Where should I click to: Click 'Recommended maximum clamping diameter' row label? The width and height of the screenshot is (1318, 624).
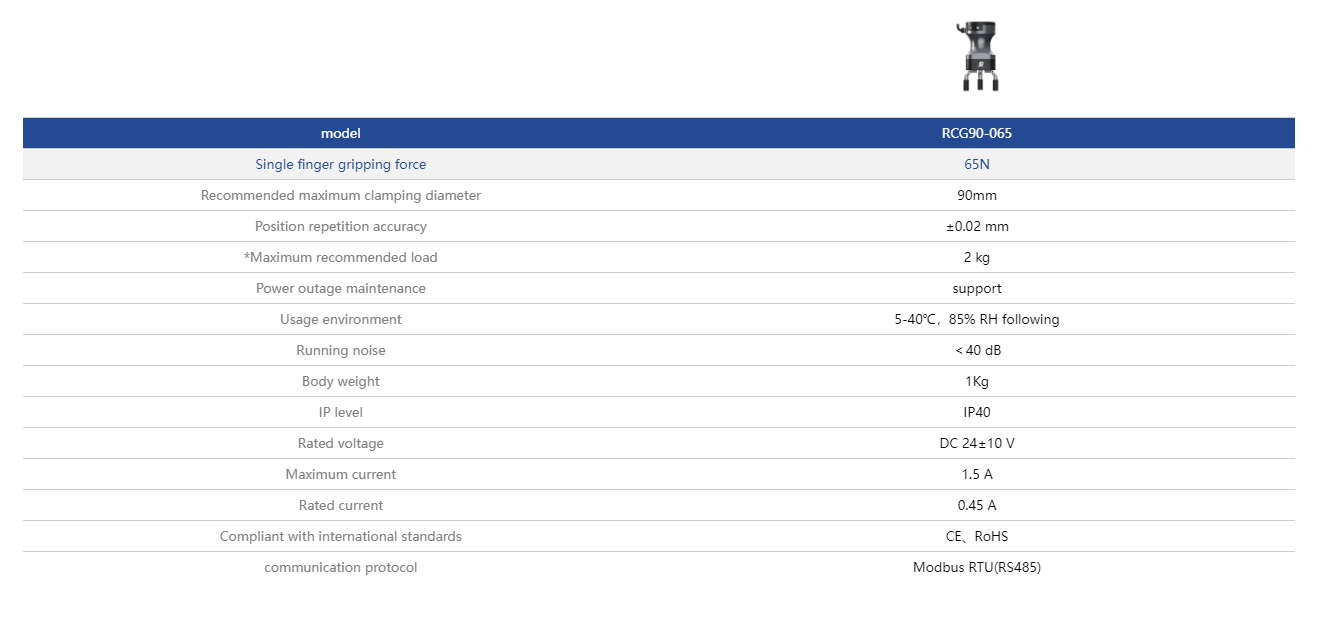pos(341,195)
